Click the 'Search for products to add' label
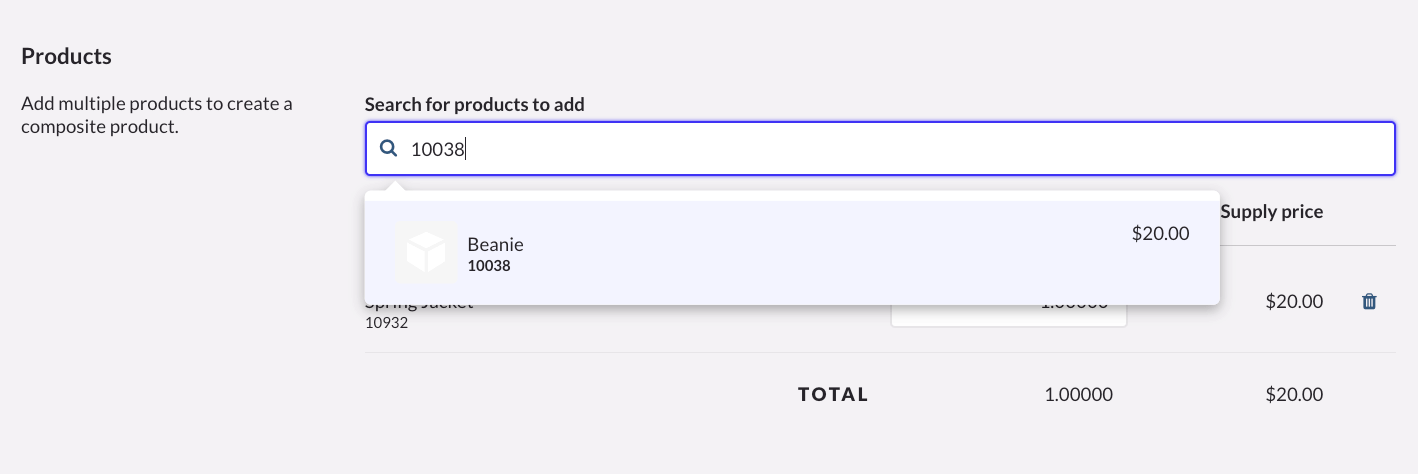This screenshot has width=1418, height=474. pyautogui.click(x=474, y=104)
